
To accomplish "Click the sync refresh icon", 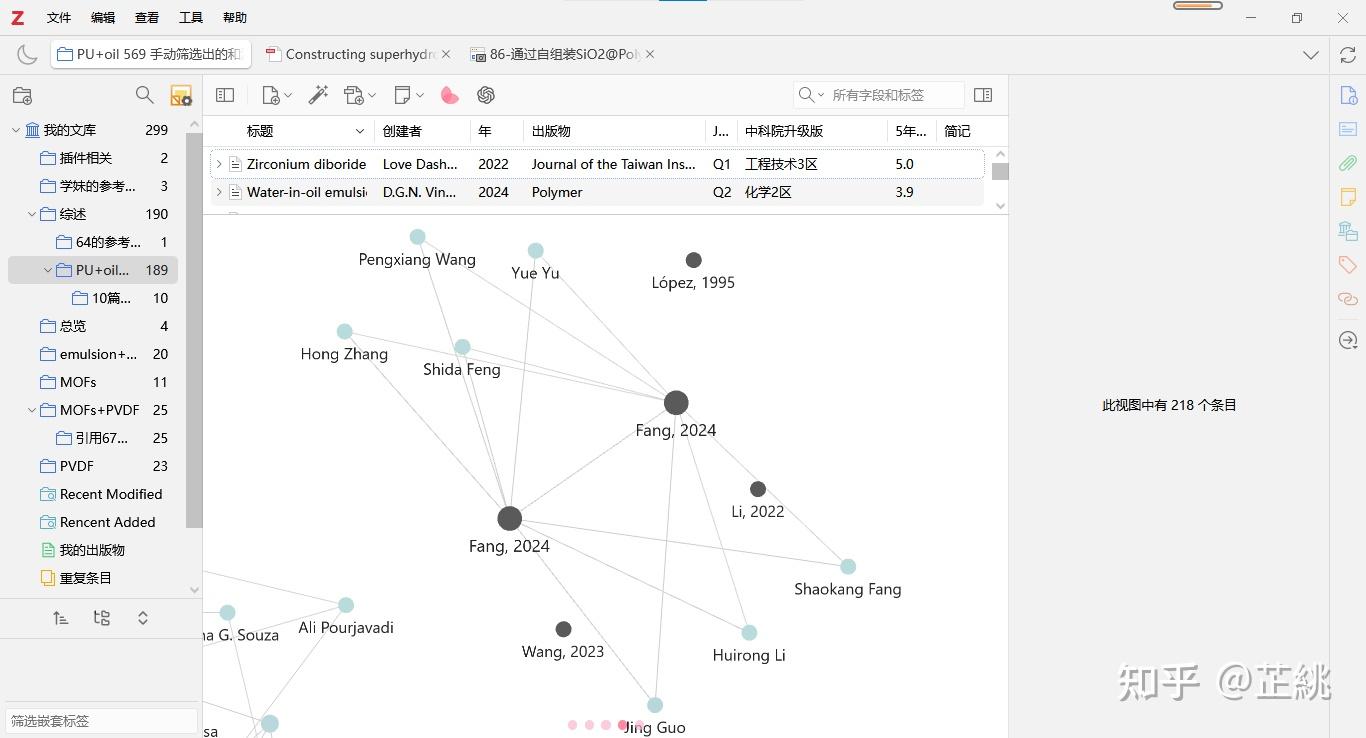I will pyautogui.click(x=1348, y=55).
